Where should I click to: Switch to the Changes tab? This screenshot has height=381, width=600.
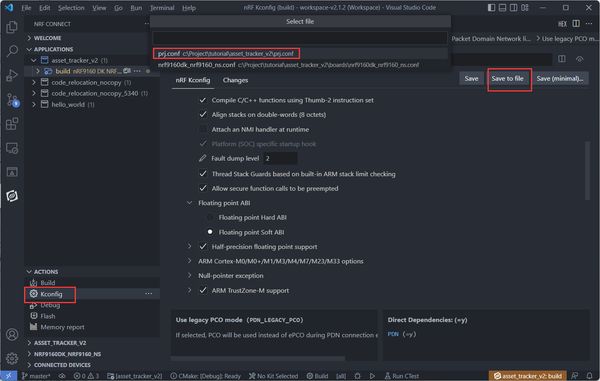[x=235, y=80]
